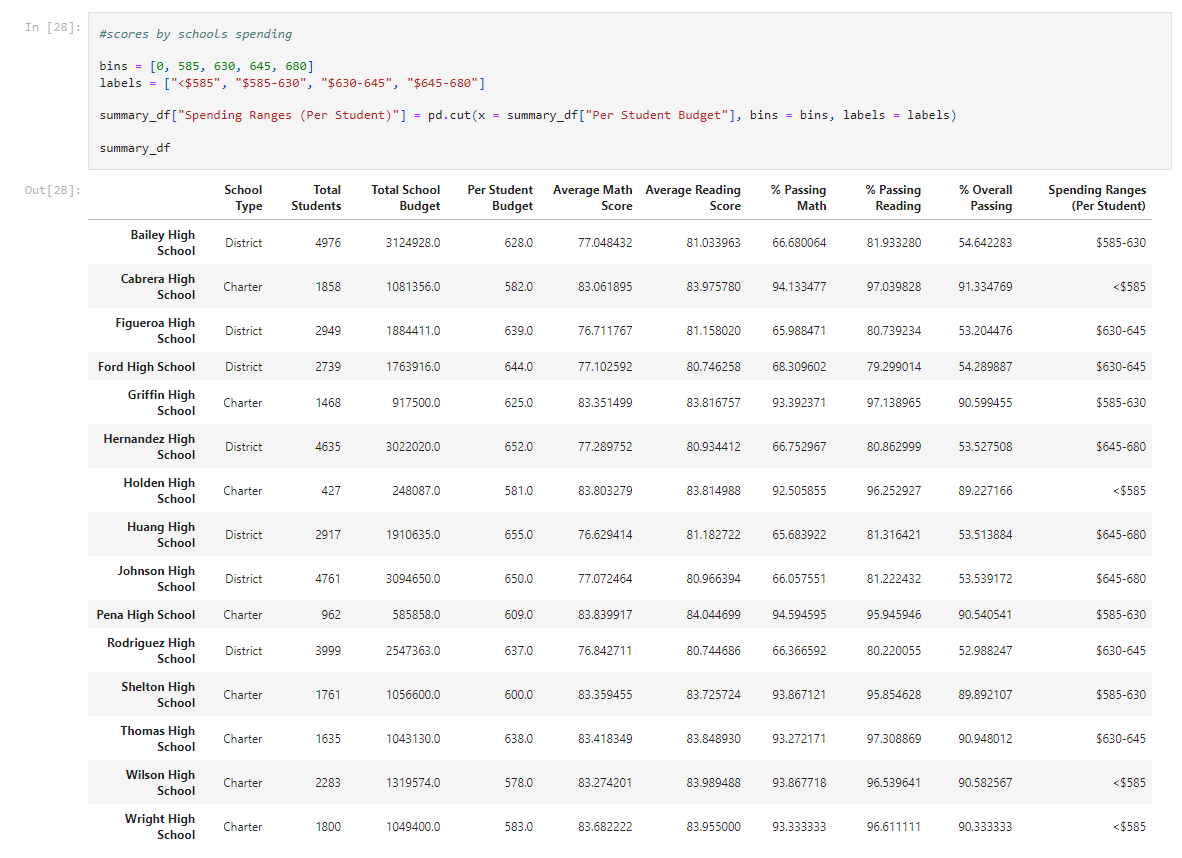Select the "Figueroa High School" row label
Image resolution: width=1182 pixels, height=858 pixels.
tap(155, 330)
